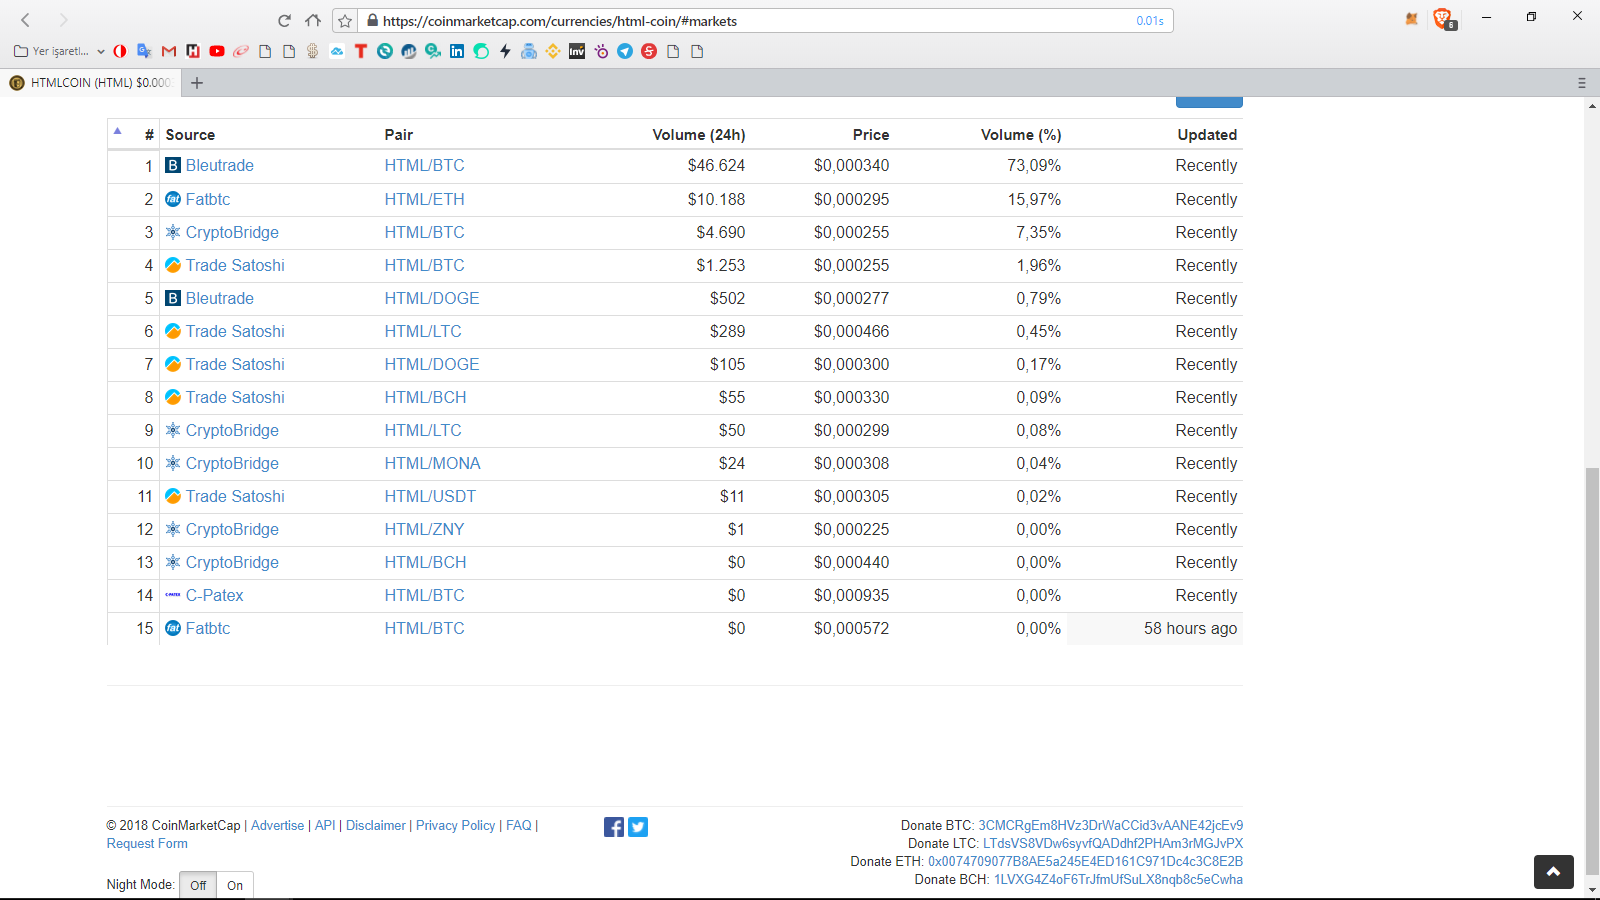Click the Donate BTC address
This screenshot has height=900, width=1600.
(x=1110, y=826)
